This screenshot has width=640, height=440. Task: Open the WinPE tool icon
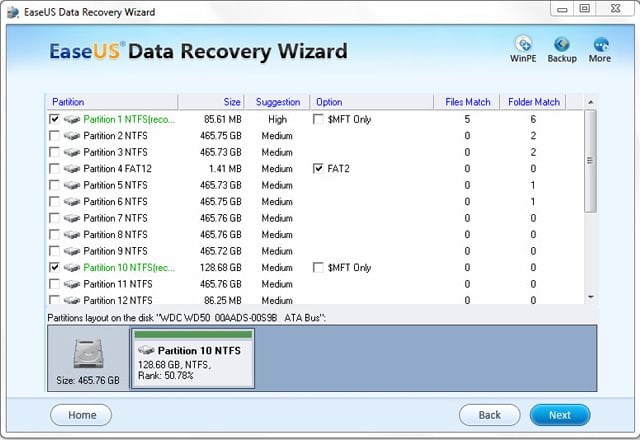[x=523, y=49]
